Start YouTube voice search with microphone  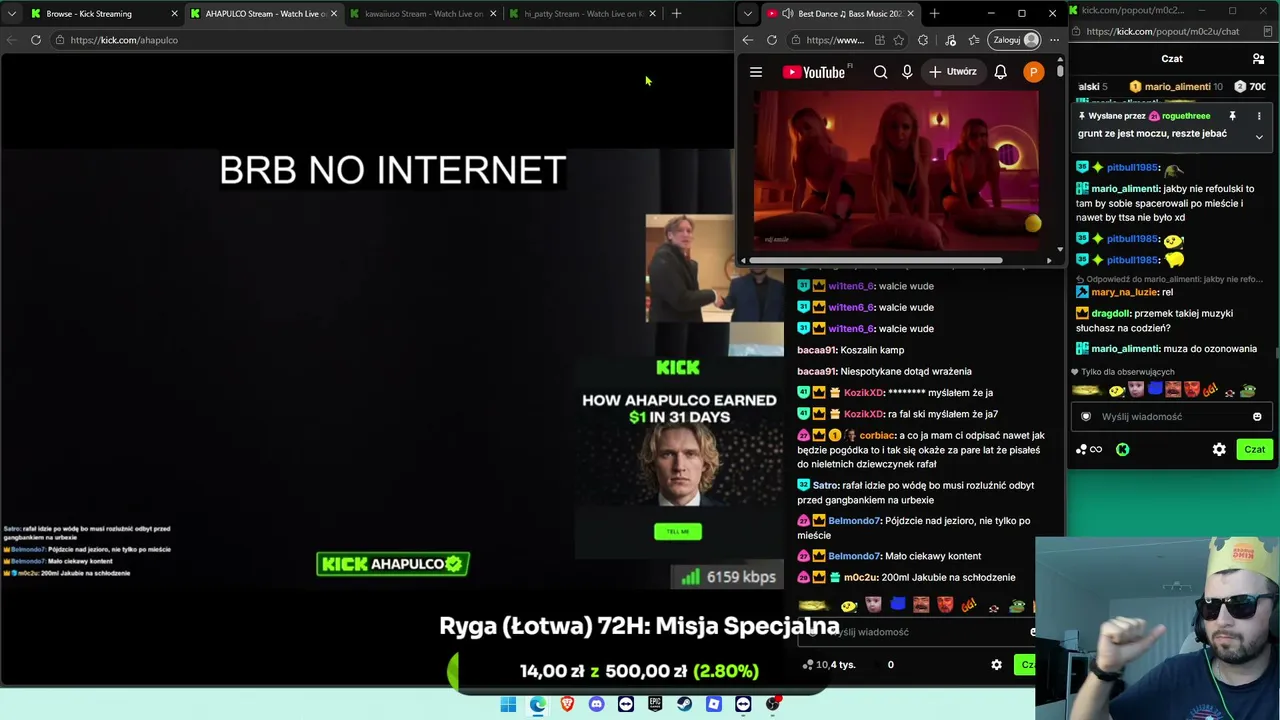(907, 72)
